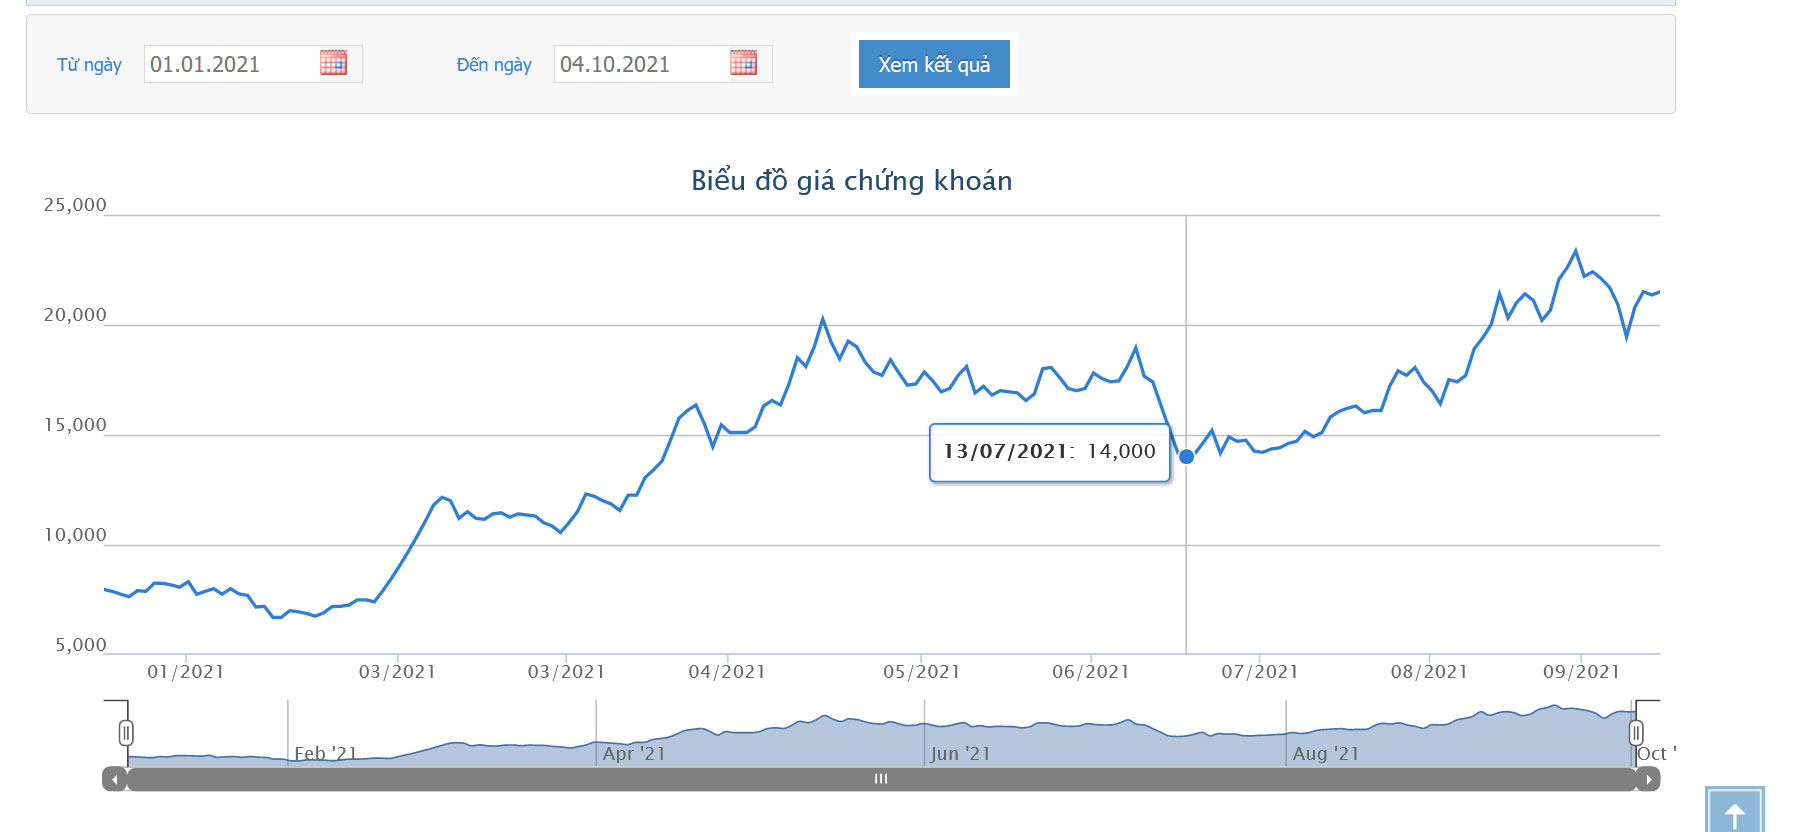The width and height of the screenshot is (1794, 832).
Task: Click the 'Feb '21' navigator marker
Action: [325, 753]
